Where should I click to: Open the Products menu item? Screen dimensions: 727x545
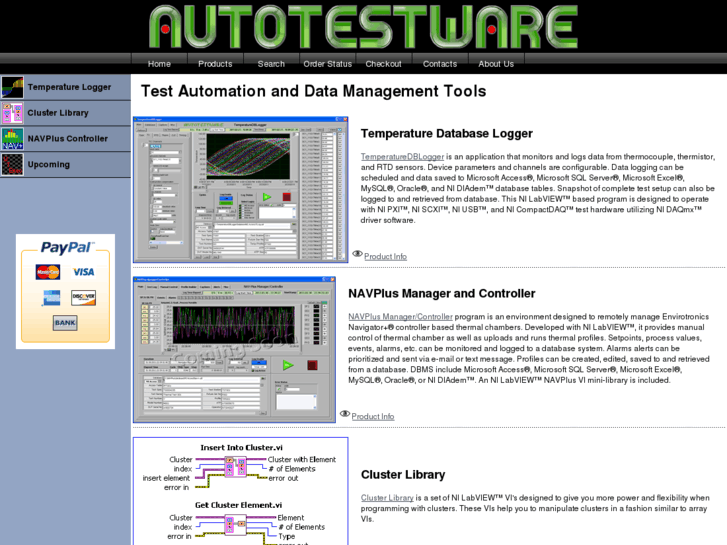click(215, 64)
